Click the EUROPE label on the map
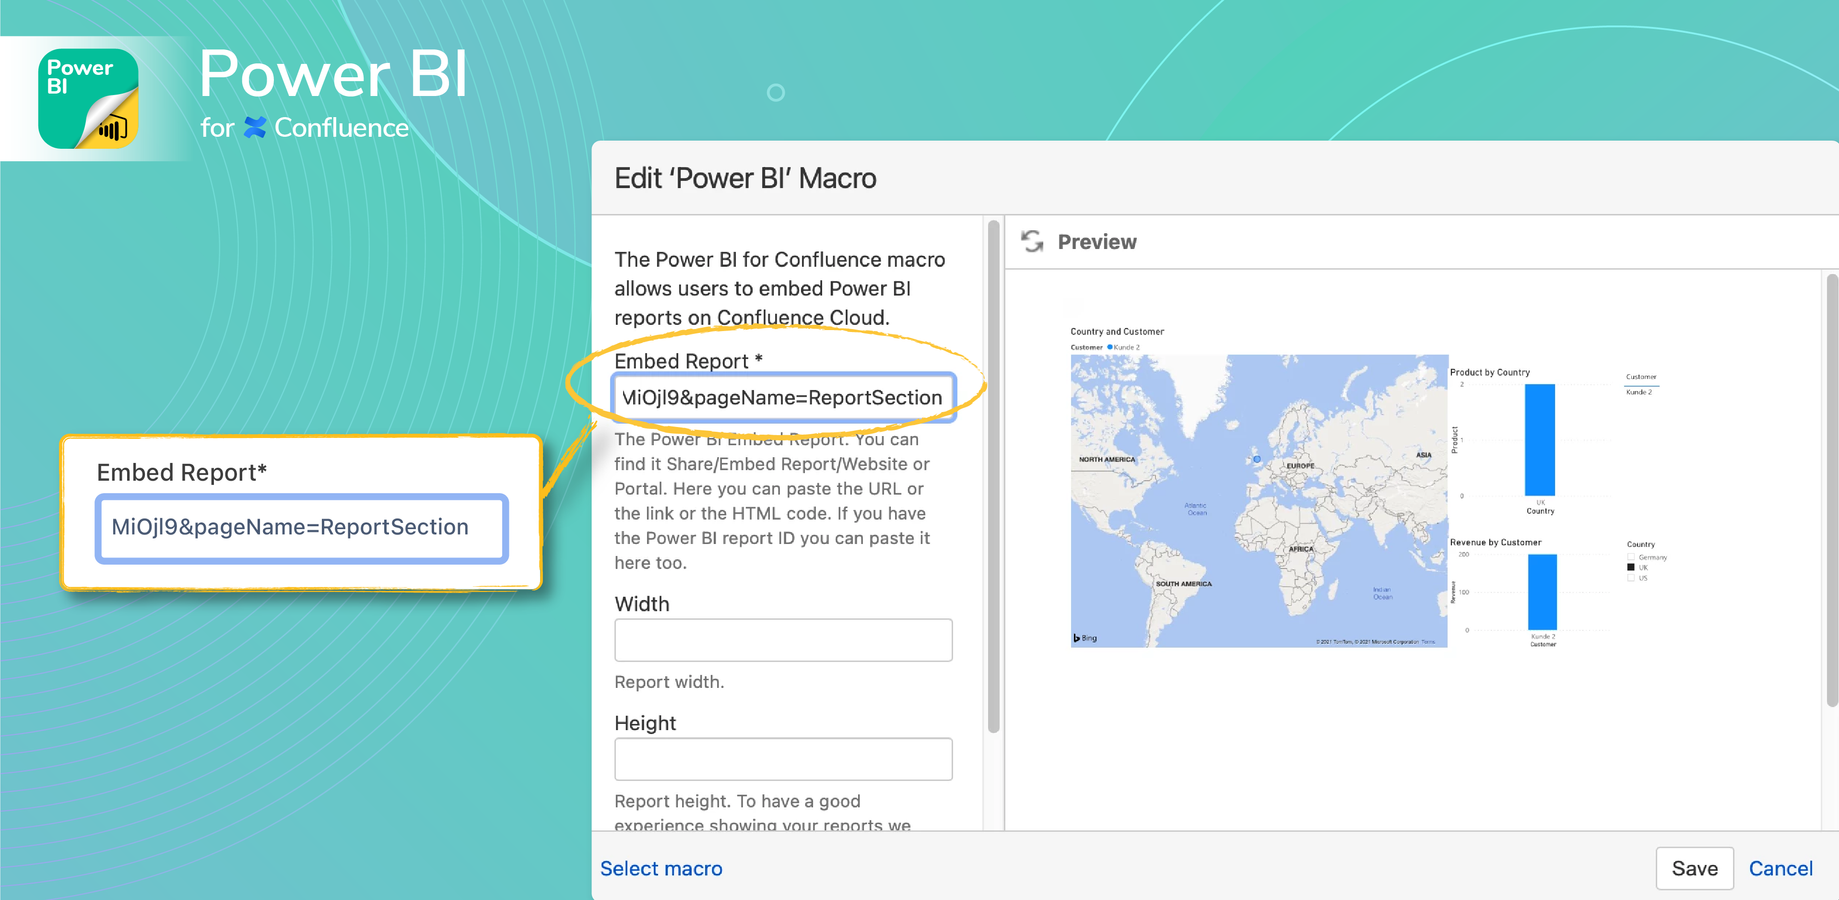Image resolution: width=1839 pixels, height=900 pixels. pyautogui.click(x=1300, y=466)
